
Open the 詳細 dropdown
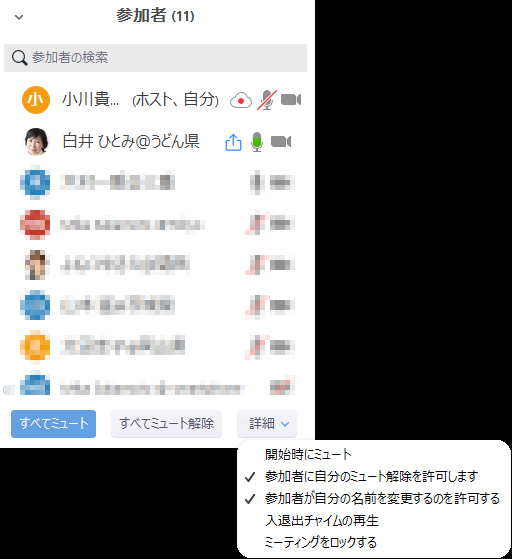(267, 424)
